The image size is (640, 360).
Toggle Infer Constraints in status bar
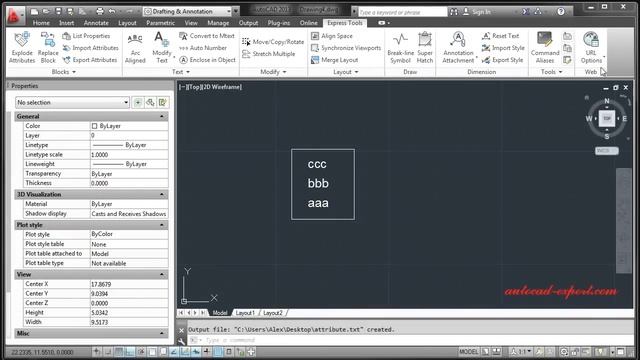tap(97, 351)
